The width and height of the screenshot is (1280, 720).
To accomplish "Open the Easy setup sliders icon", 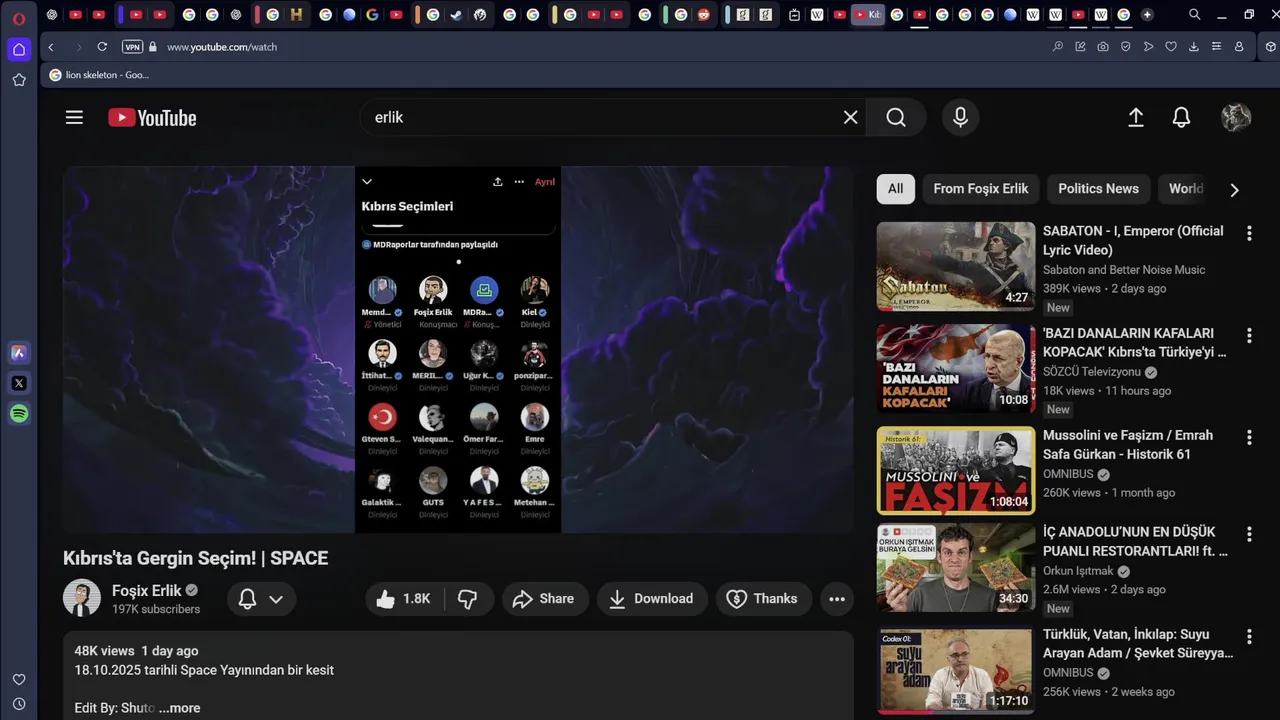I will pyautogui.click(x=1216, y=47).
